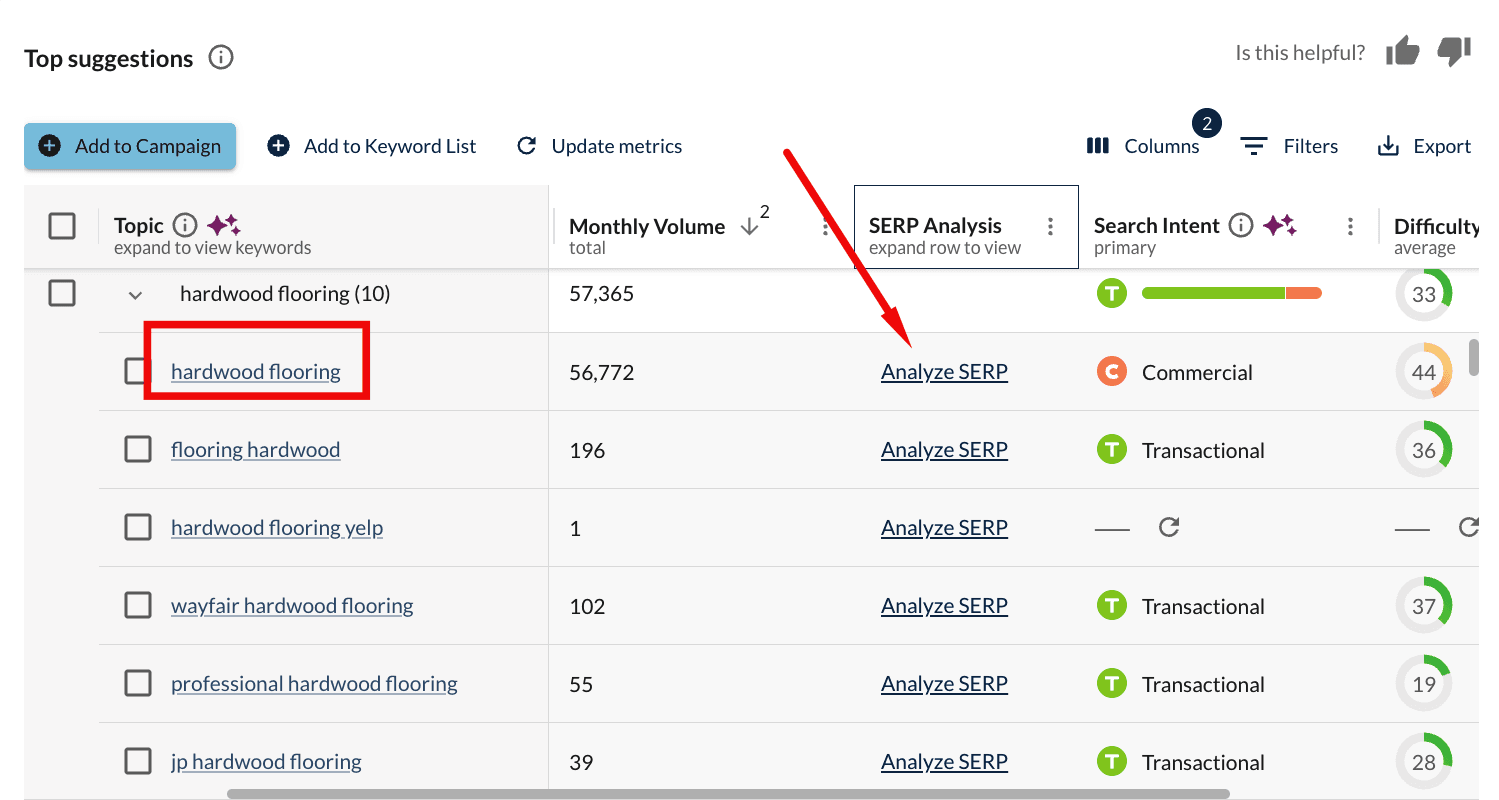Image resolution: width=1499 pixels, height=800 pixels.
Task: Click the thumbs up helpful icon
Action: click(1403, 52)
